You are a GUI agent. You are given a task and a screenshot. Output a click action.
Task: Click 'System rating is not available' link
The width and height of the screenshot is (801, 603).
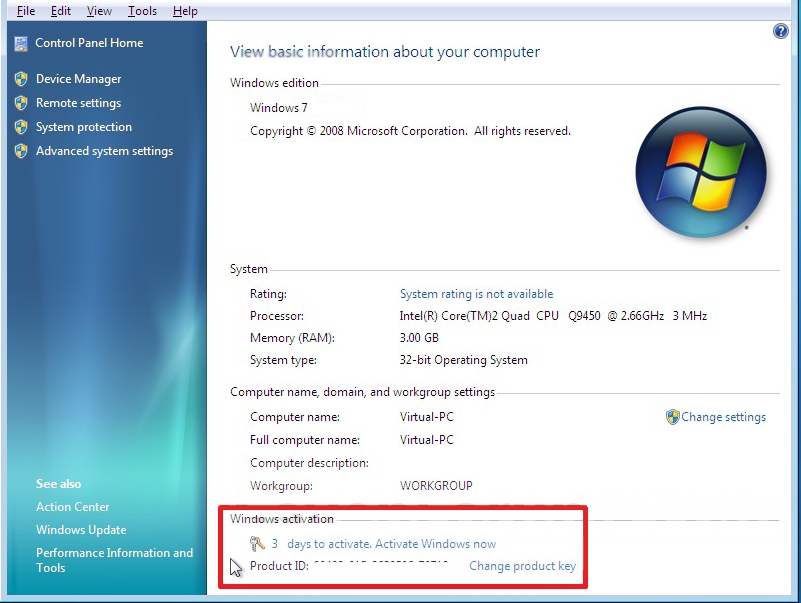pyautogui.click(x=476, y=294)
